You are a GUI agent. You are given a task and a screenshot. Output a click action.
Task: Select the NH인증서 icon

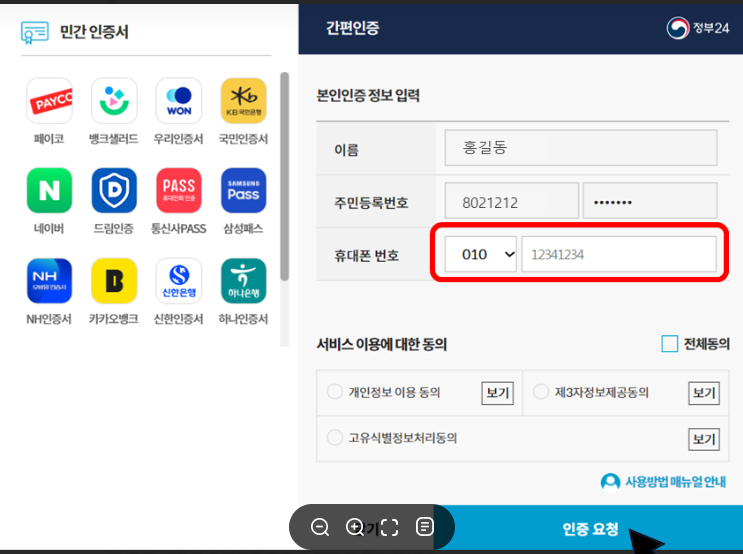[49, 281]
